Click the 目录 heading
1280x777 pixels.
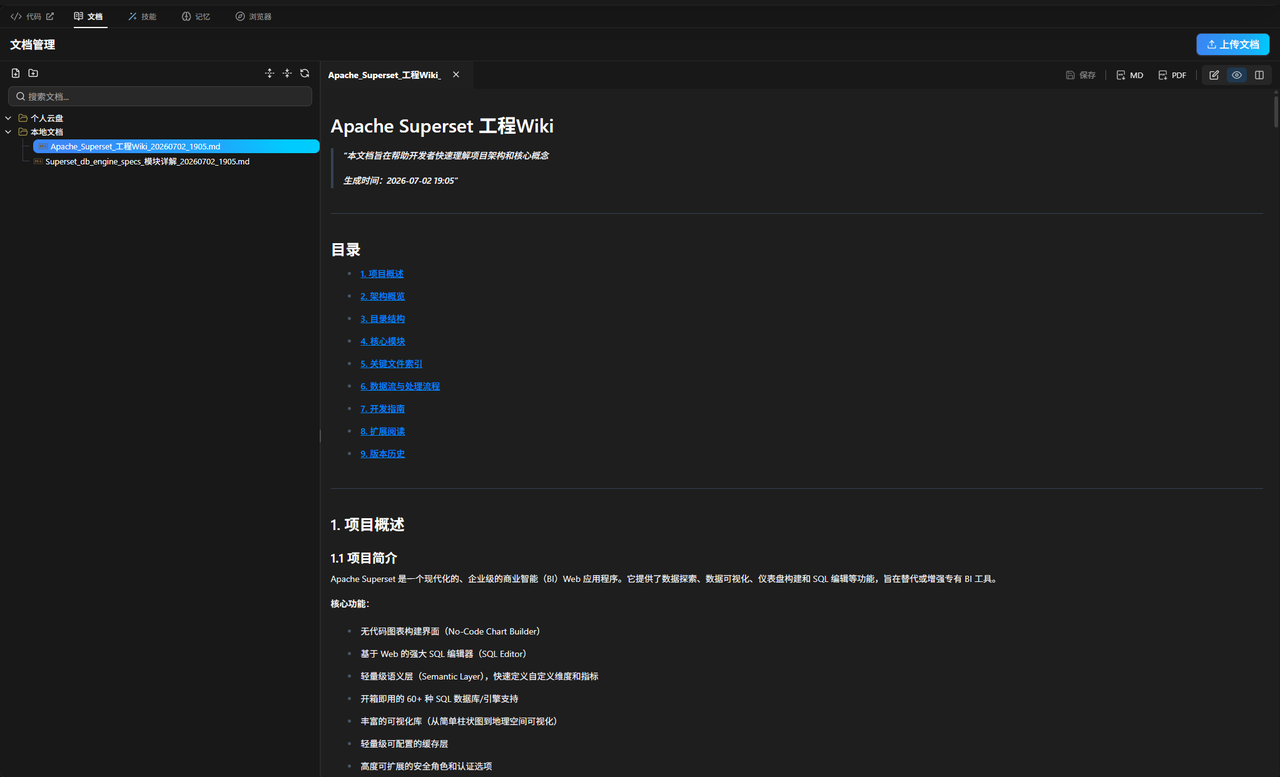346,250
